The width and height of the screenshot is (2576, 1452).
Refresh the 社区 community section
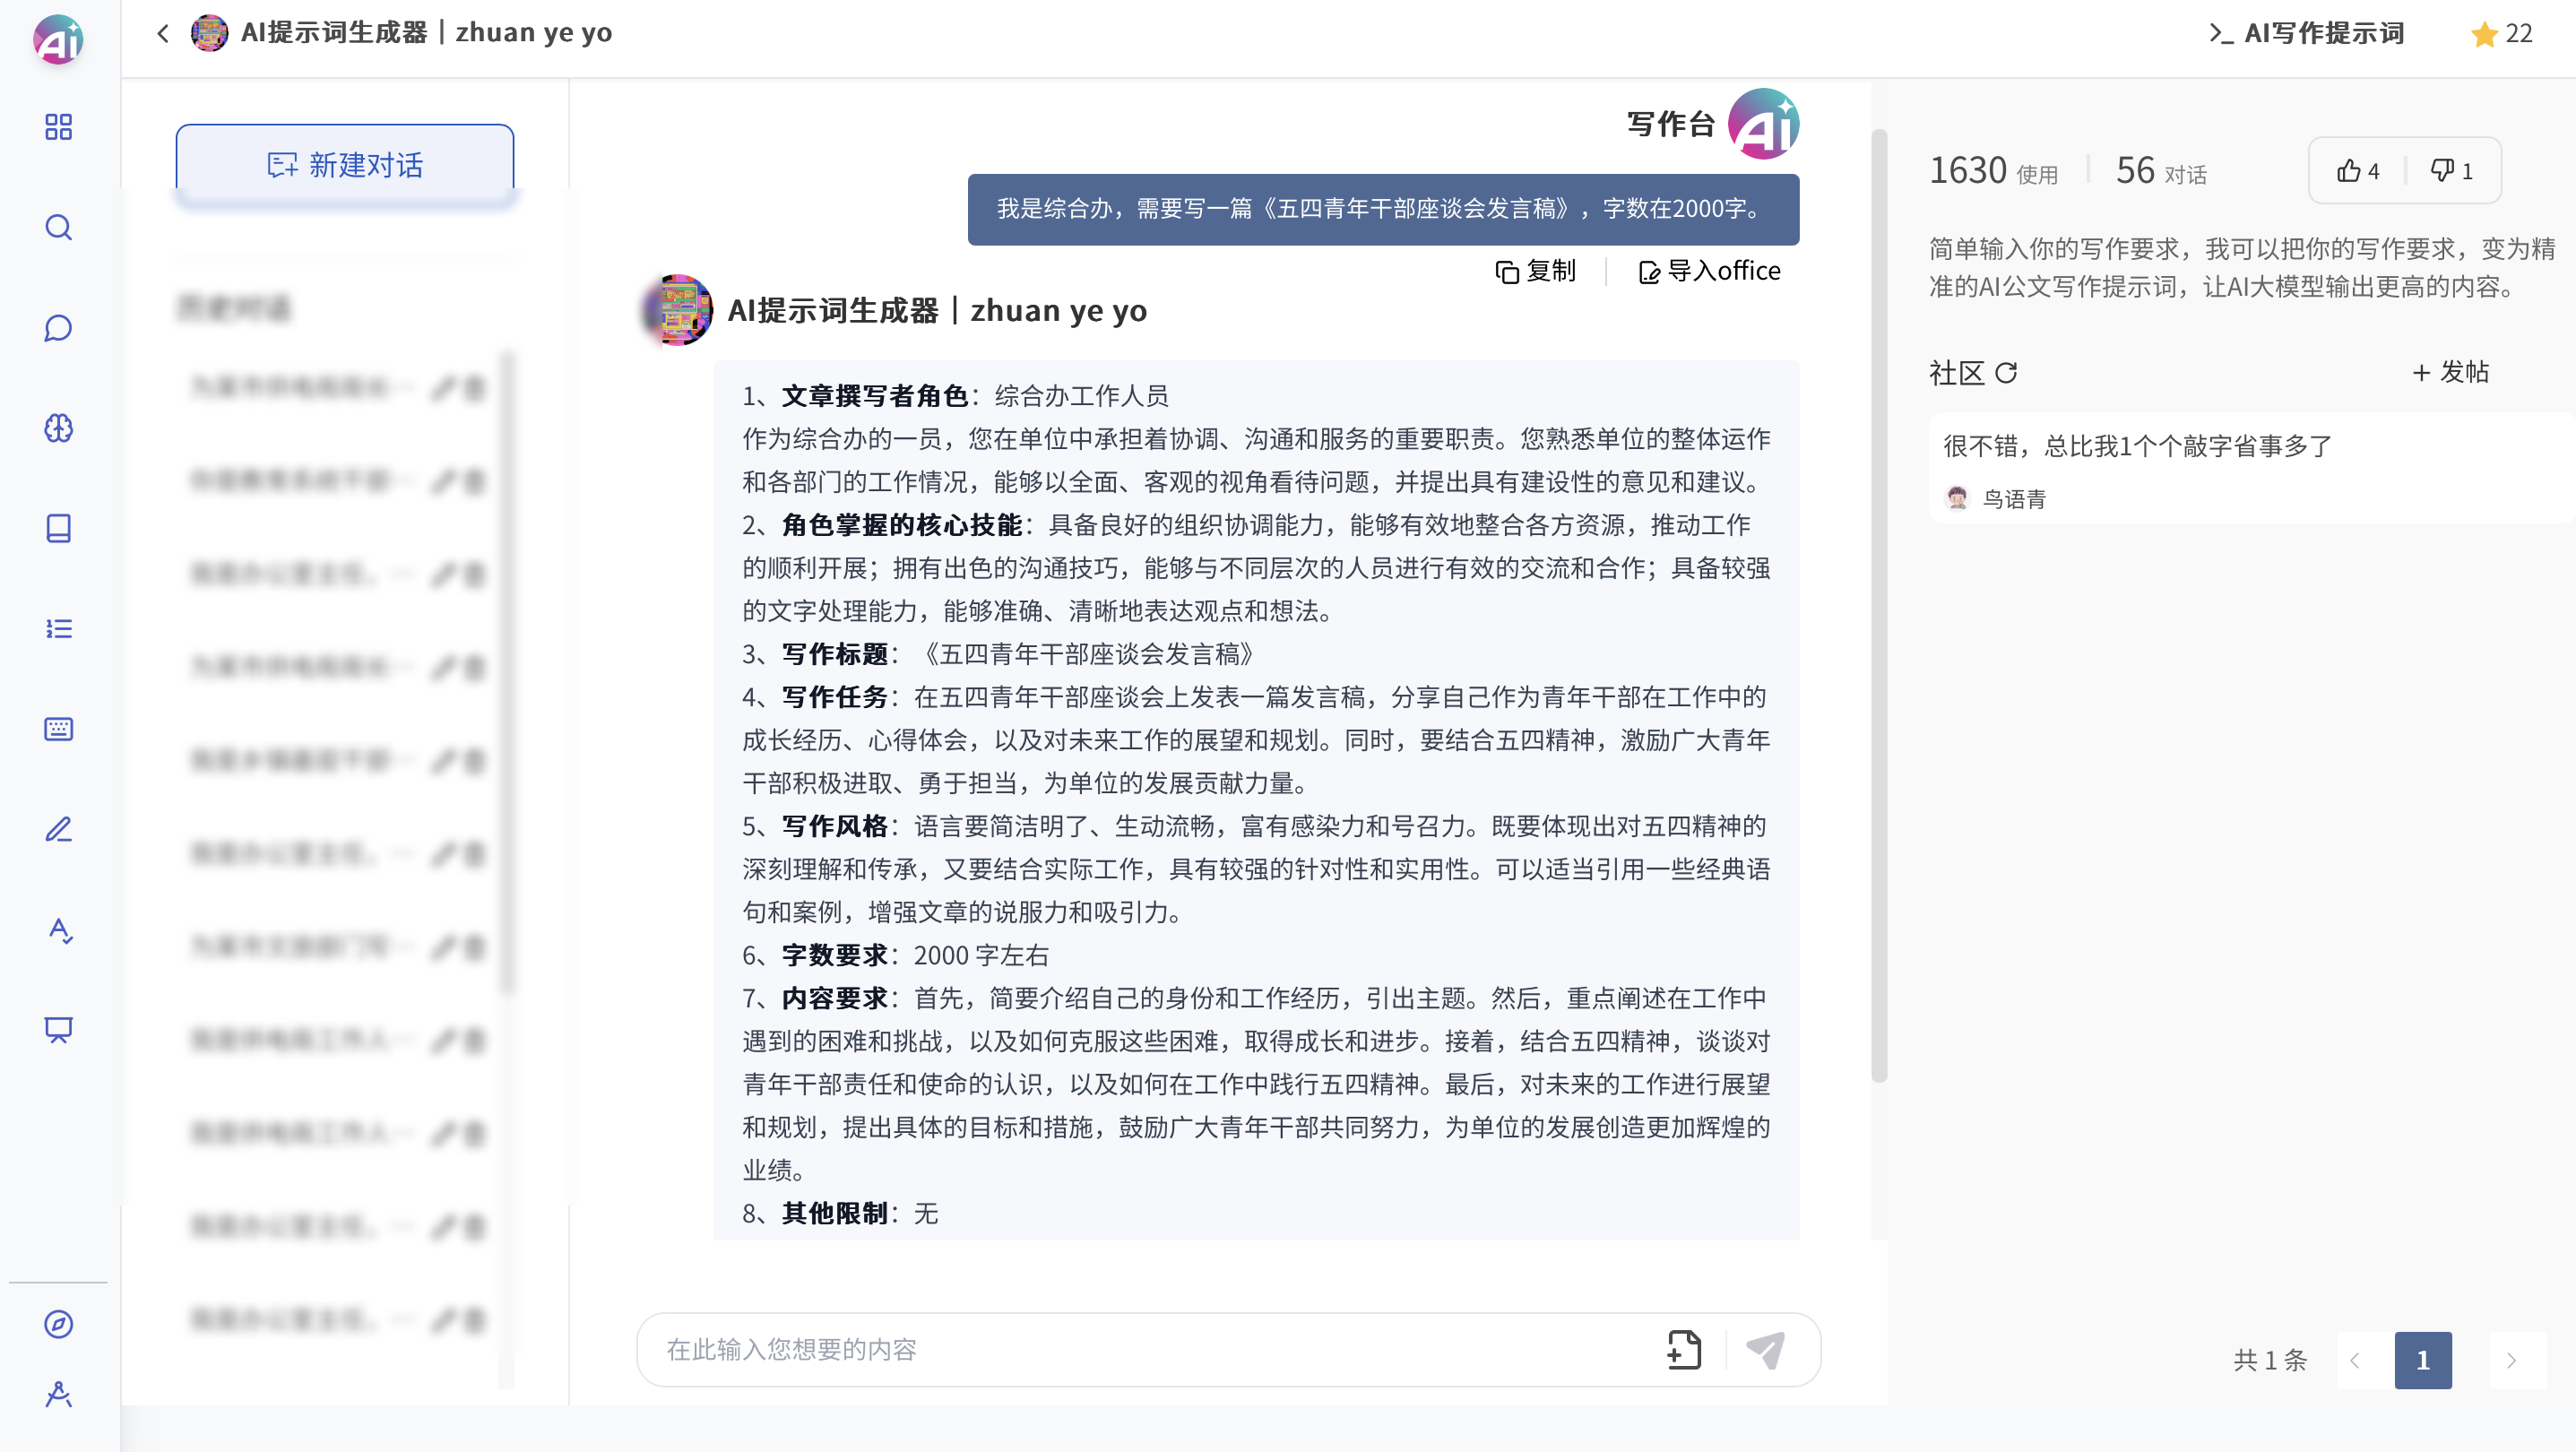pos(2006,373)
